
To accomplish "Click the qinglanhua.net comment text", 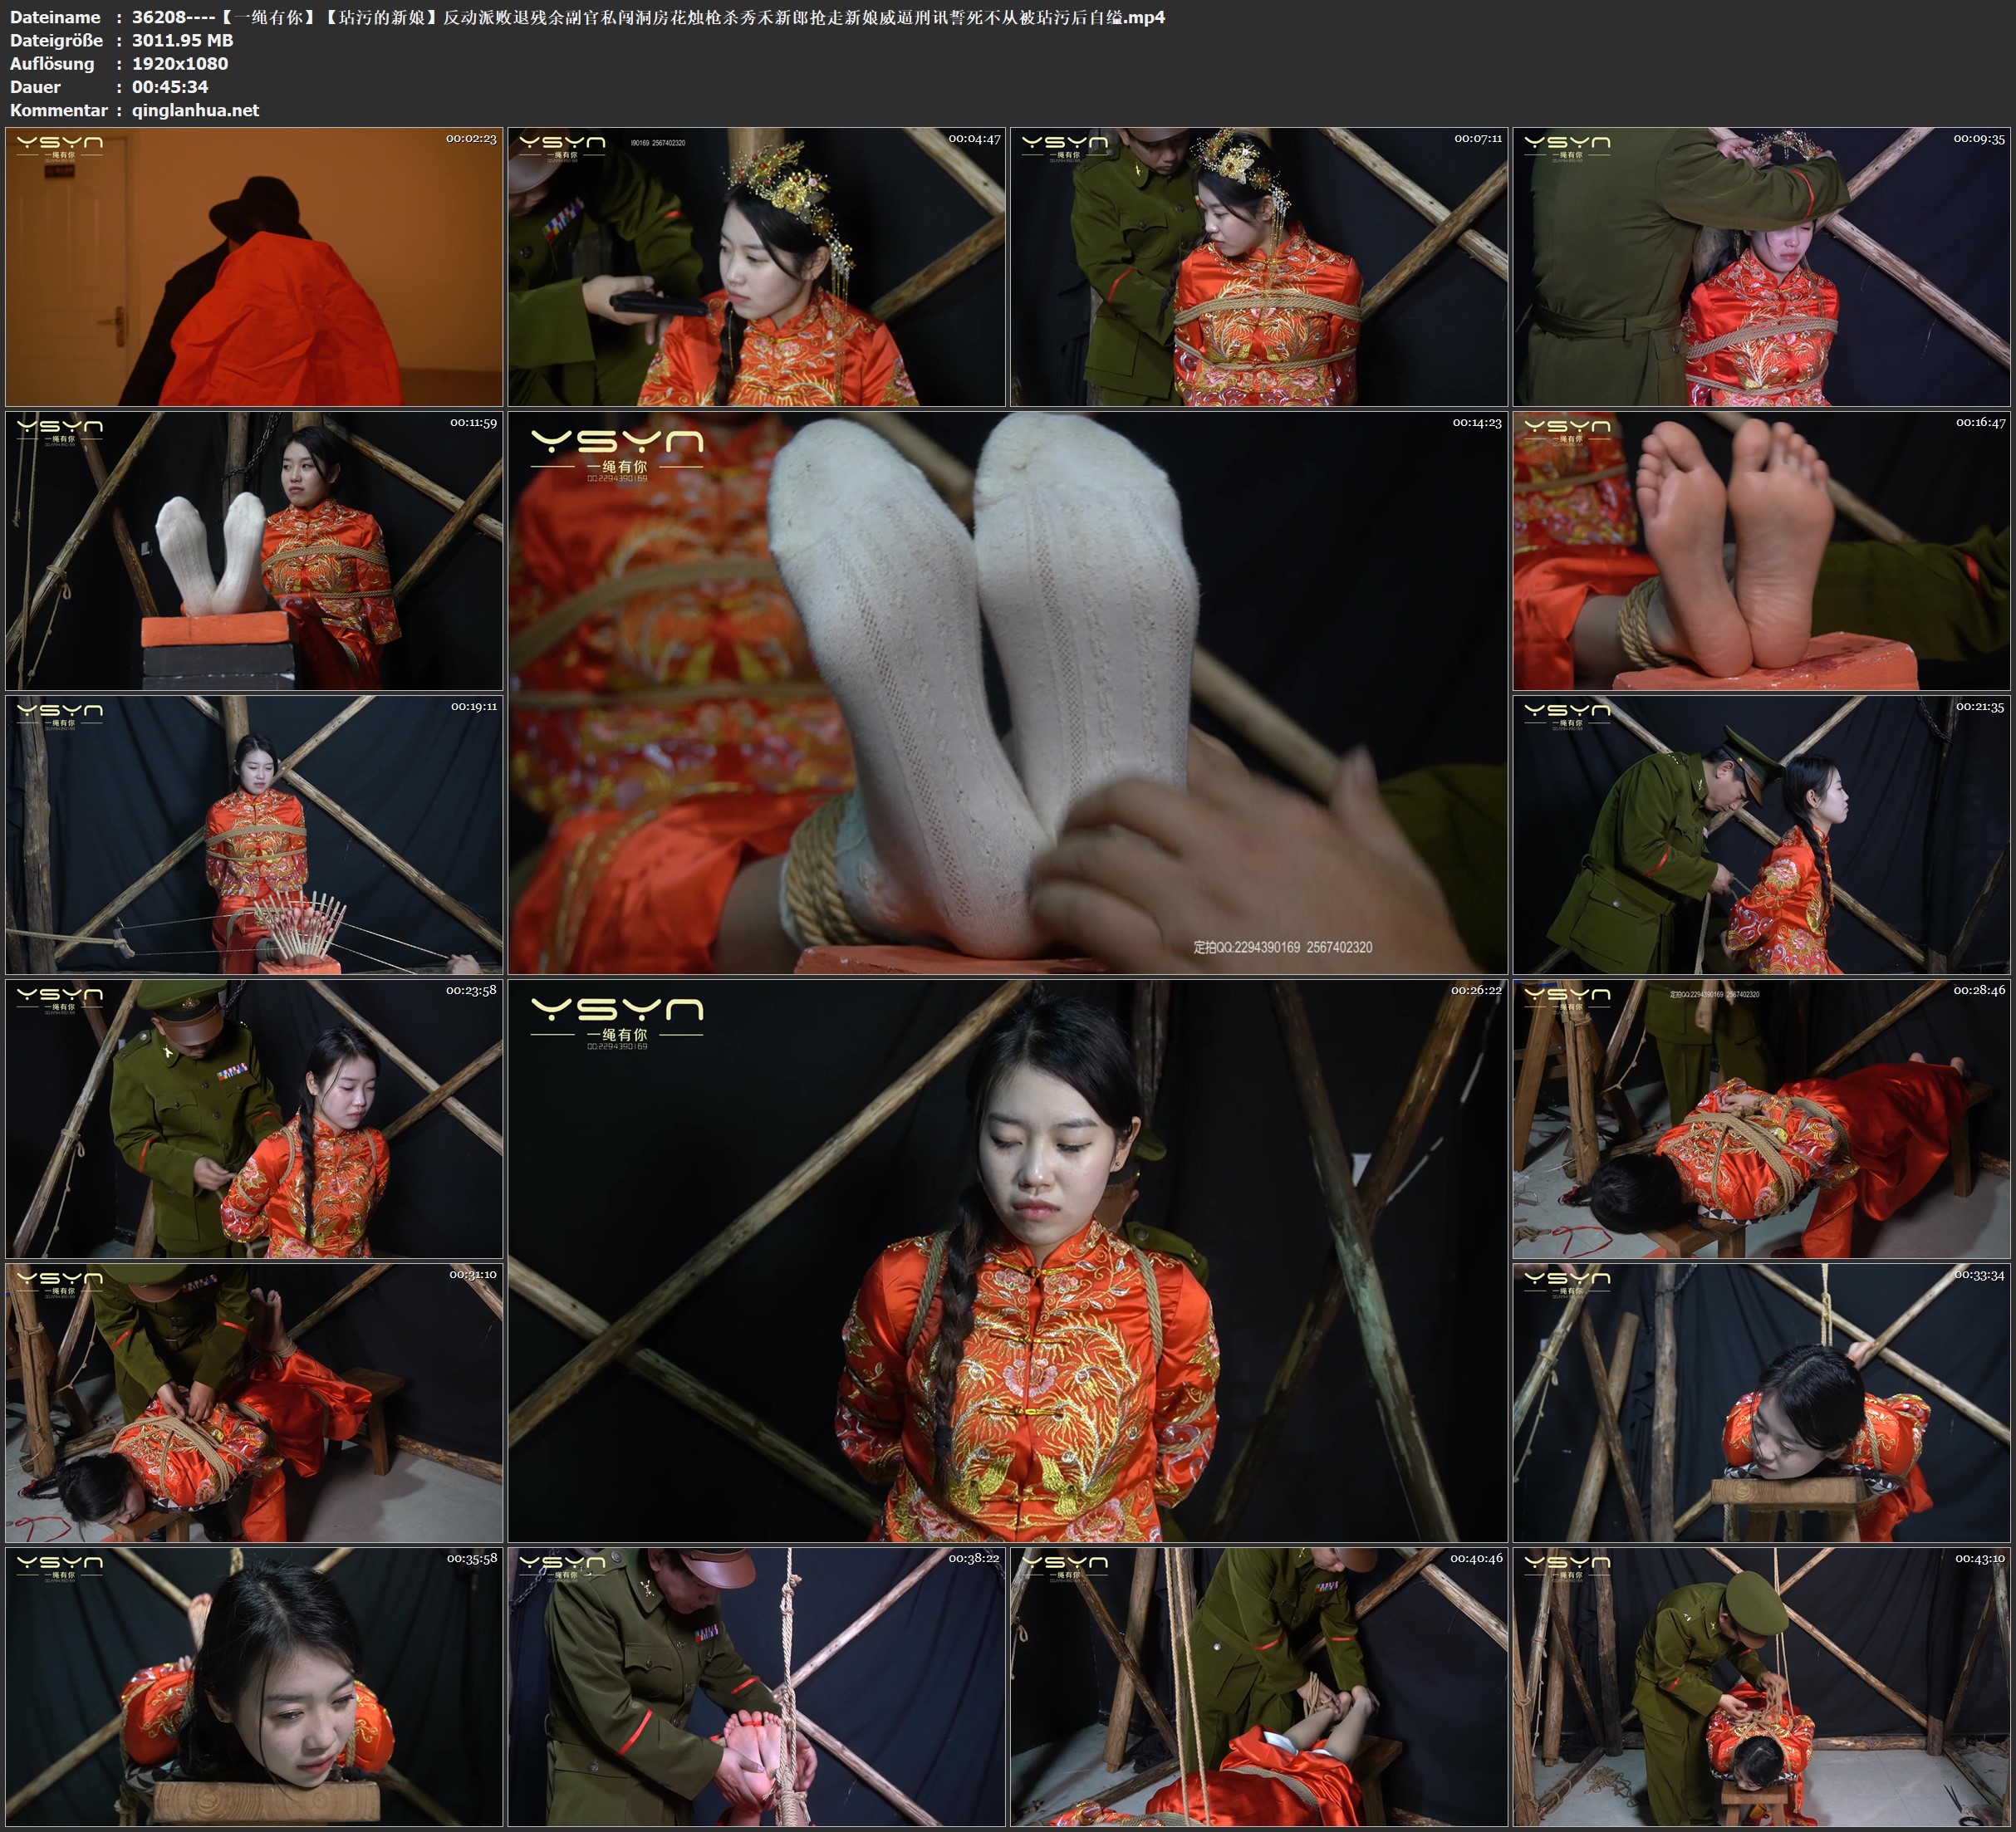I will [195, 110].
